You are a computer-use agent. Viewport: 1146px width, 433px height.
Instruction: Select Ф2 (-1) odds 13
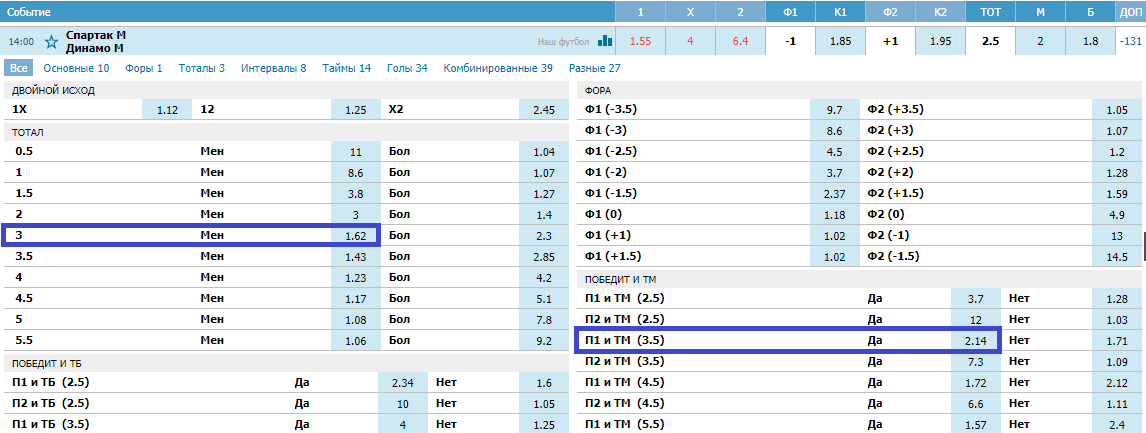pyautogui.click(x=1117, y=236)
